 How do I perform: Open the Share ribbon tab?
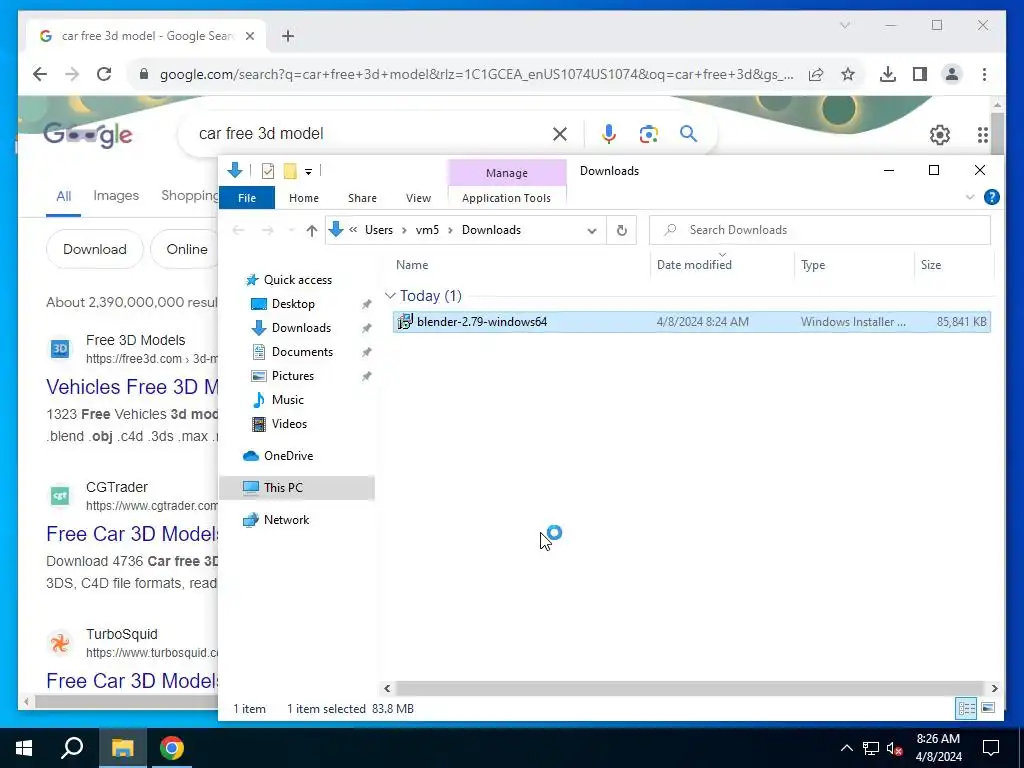coord(362,198)
